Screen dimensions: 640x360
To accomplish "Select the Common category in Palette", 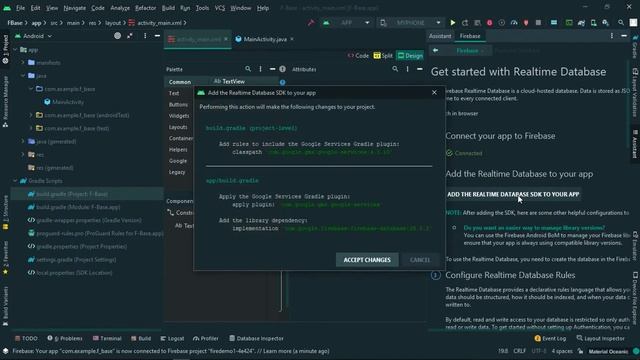I will pos(180,82).
